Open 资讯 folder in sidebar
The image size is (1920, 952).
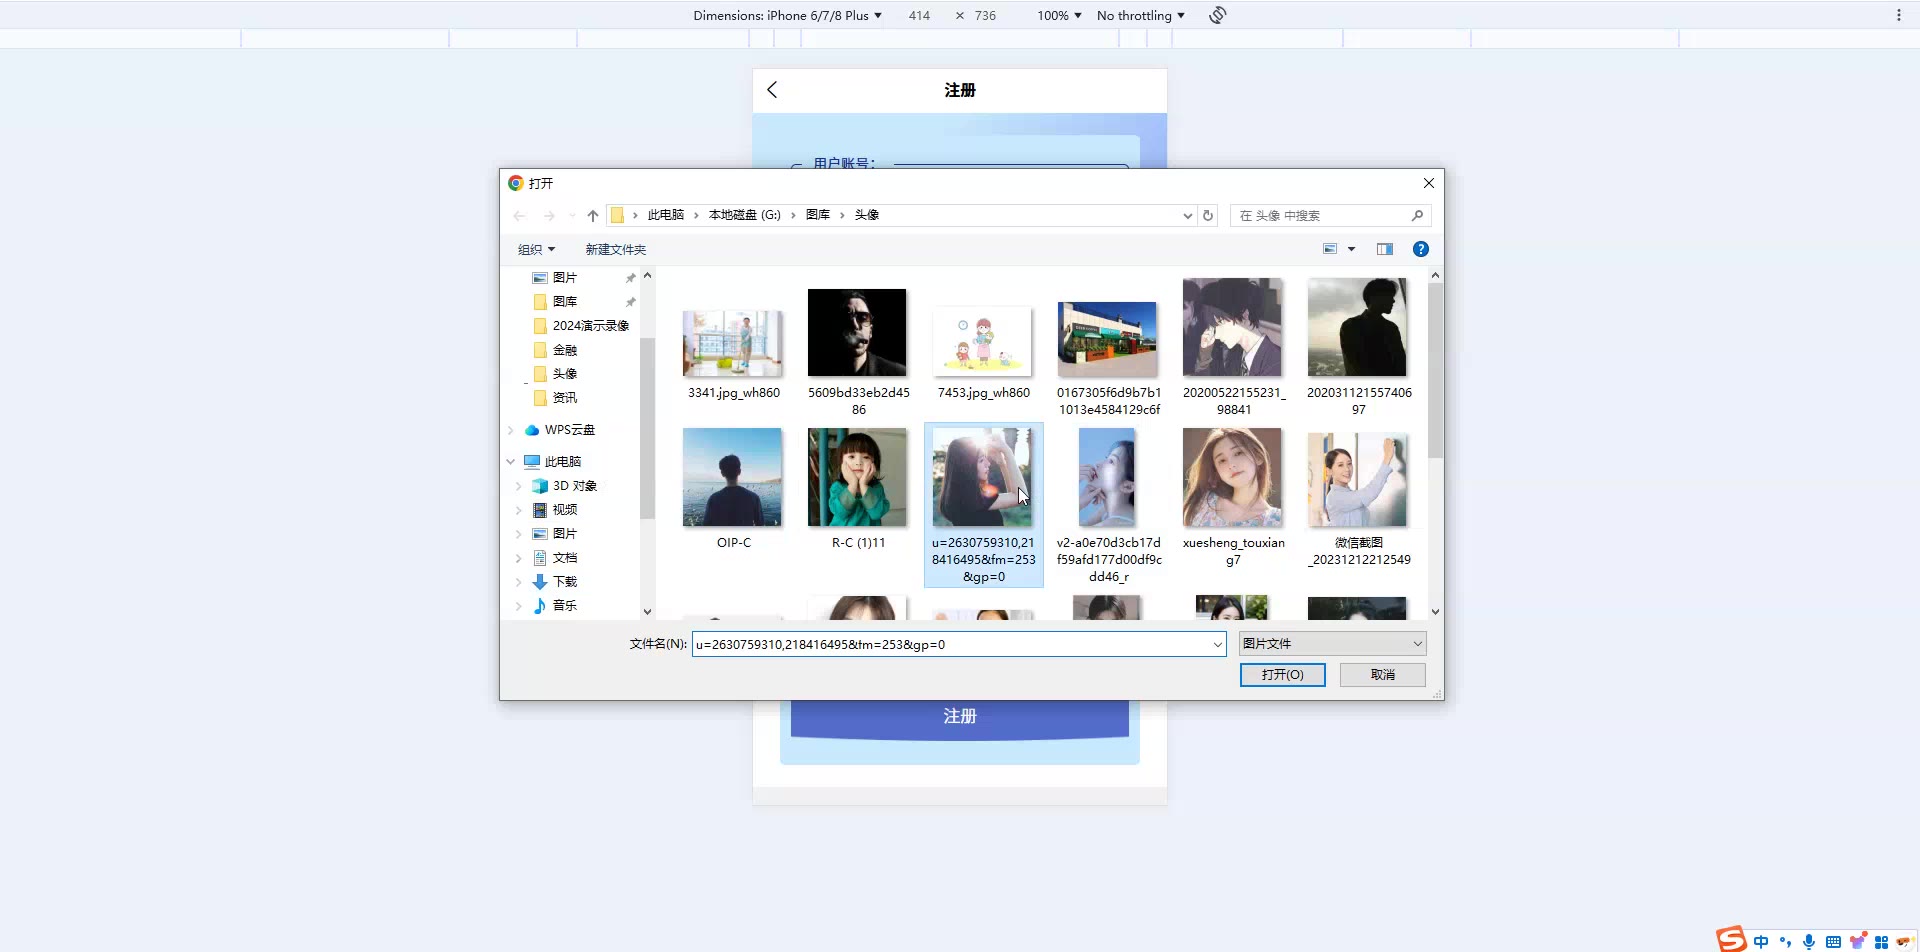click(x=564, y=398)
